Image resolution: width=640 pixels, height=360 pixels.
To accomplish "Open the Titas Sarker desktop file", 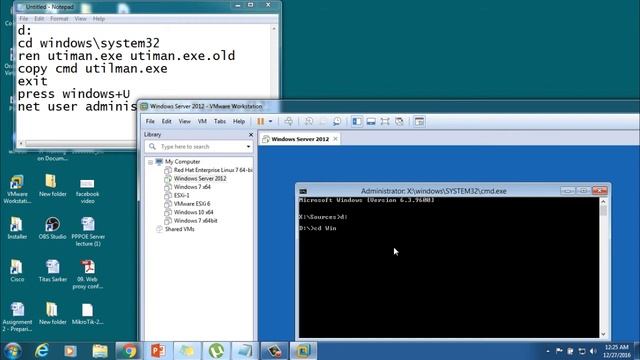I will [x=53, y=271].
